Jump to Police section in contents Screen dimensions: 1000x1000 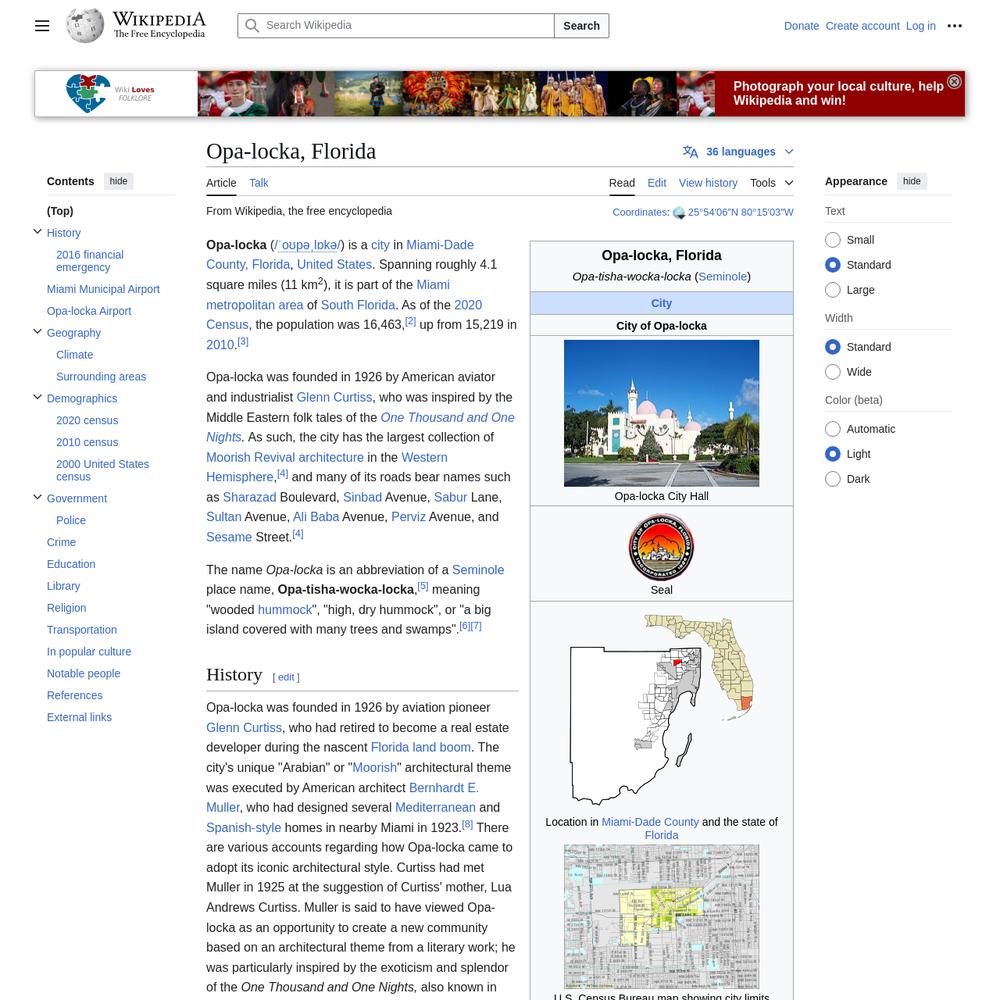[x=71, y=520]
